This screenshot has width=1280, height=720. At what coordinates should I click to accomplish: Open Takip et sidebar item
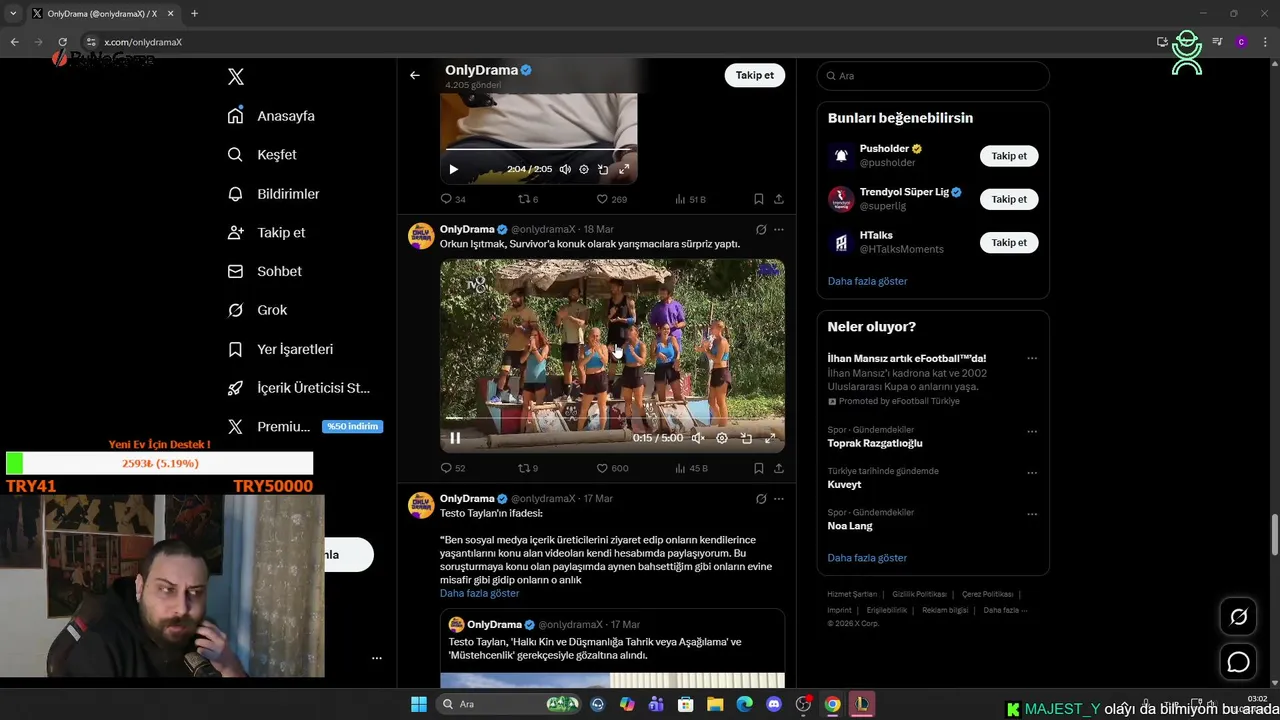pos(266,233)
